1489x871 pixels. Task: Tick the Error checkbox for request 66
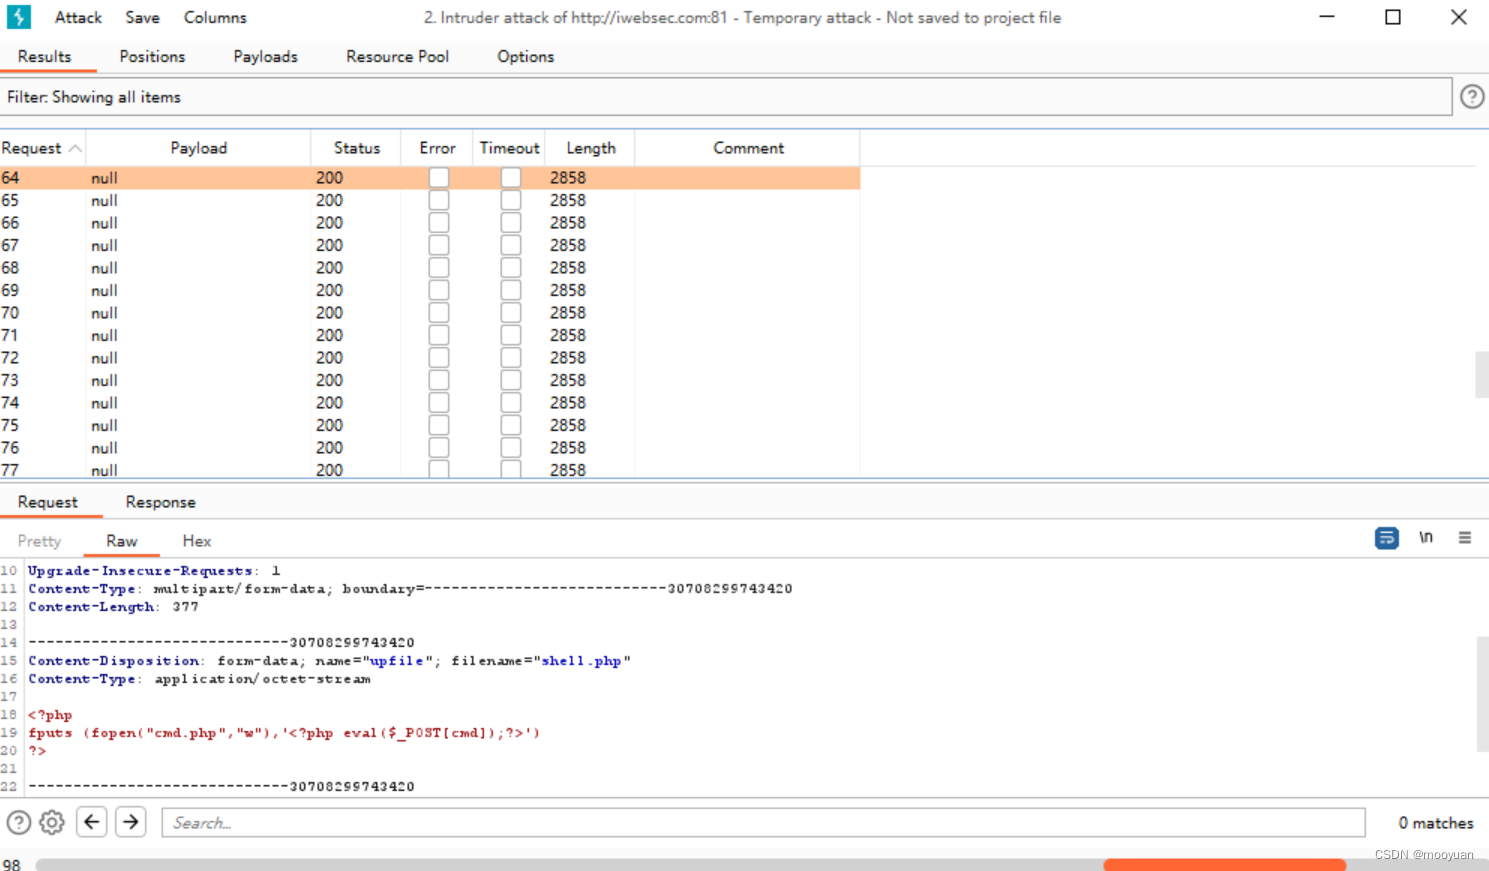click(438, 222)
